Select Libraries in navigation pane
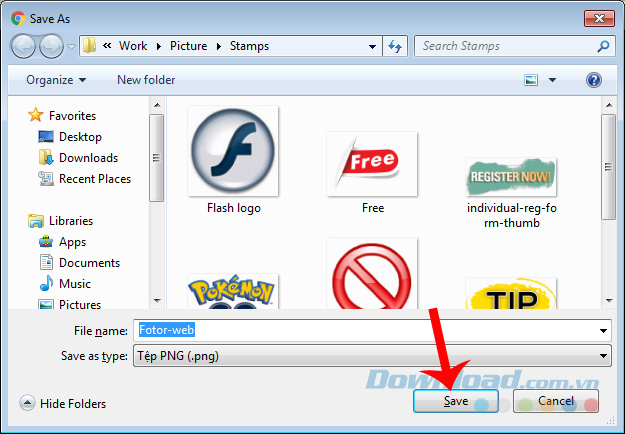The height and width of the screenshot is (434, 625). coord(71,221)
